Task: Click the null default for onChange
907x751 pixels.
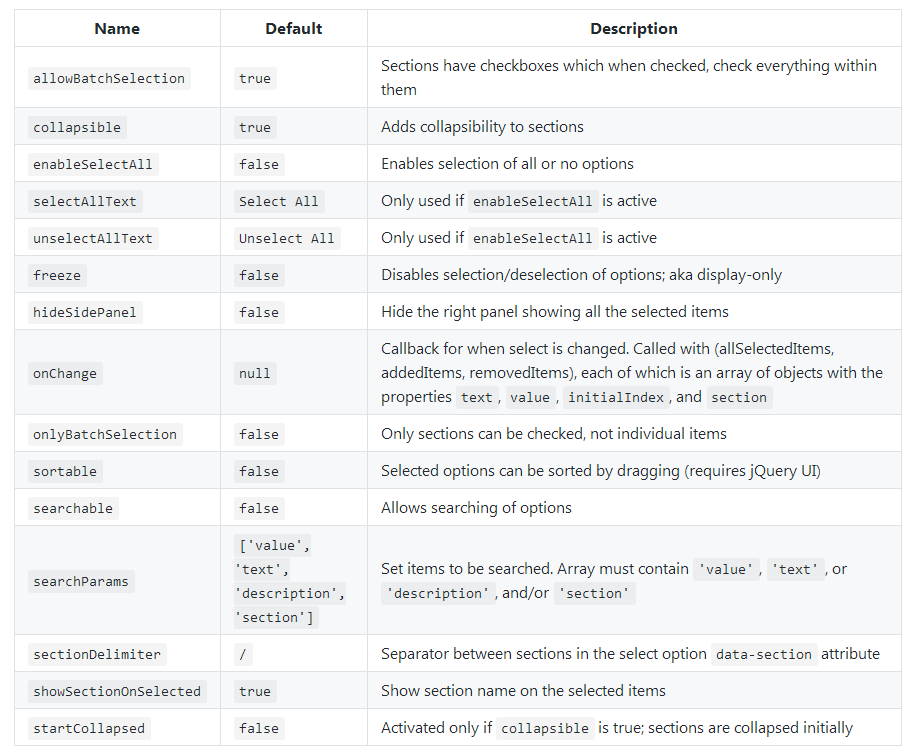Action: click(x=254, y=373)
